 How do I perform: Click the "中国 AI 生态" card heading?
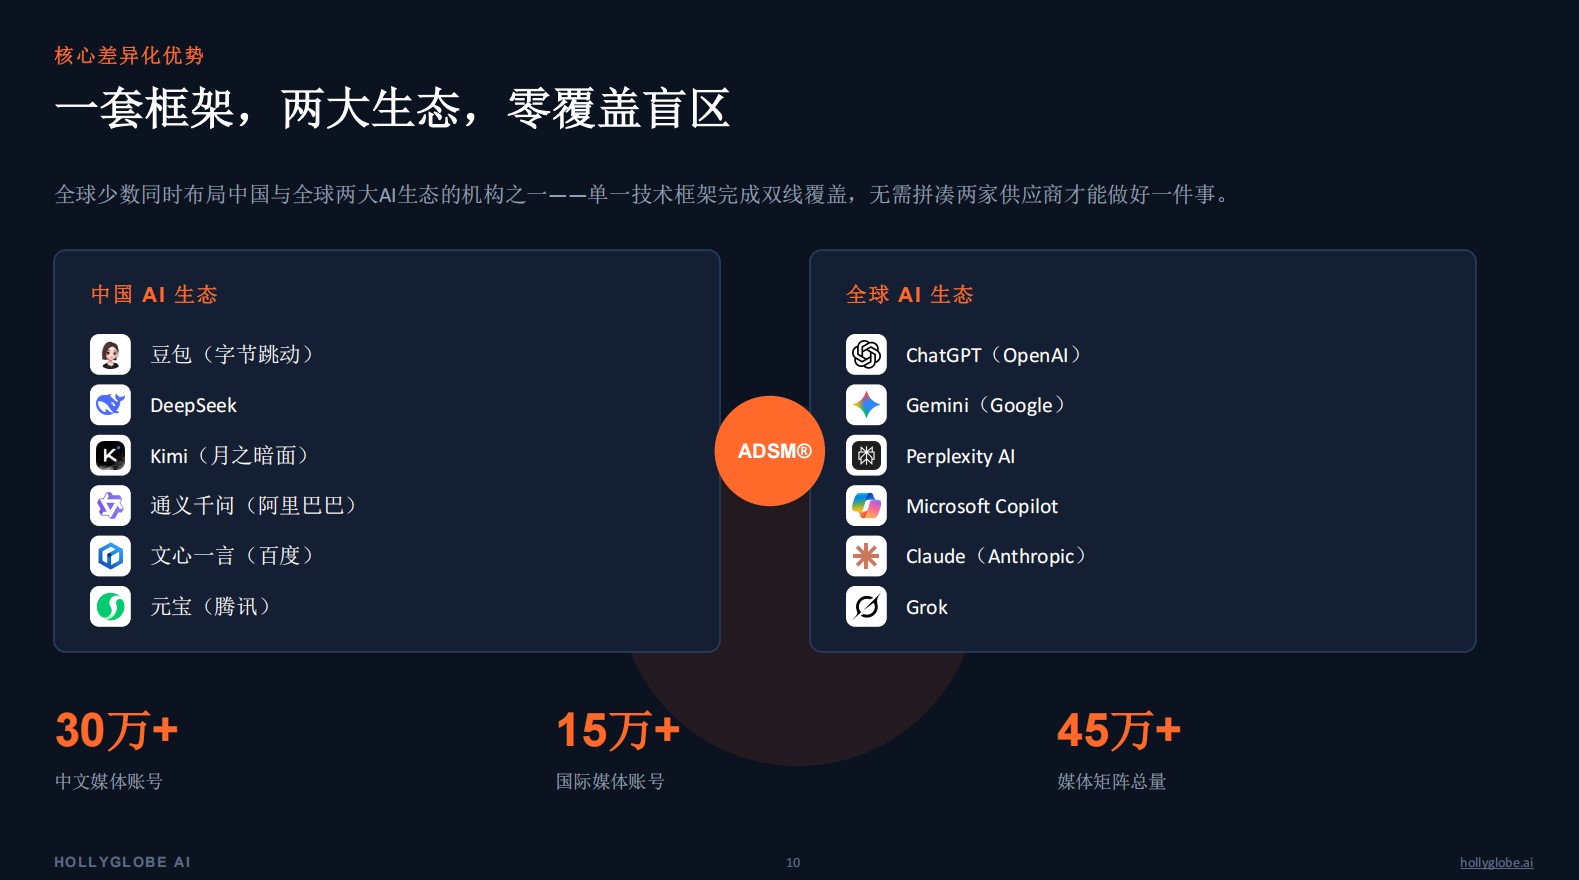tap(154, 294)
